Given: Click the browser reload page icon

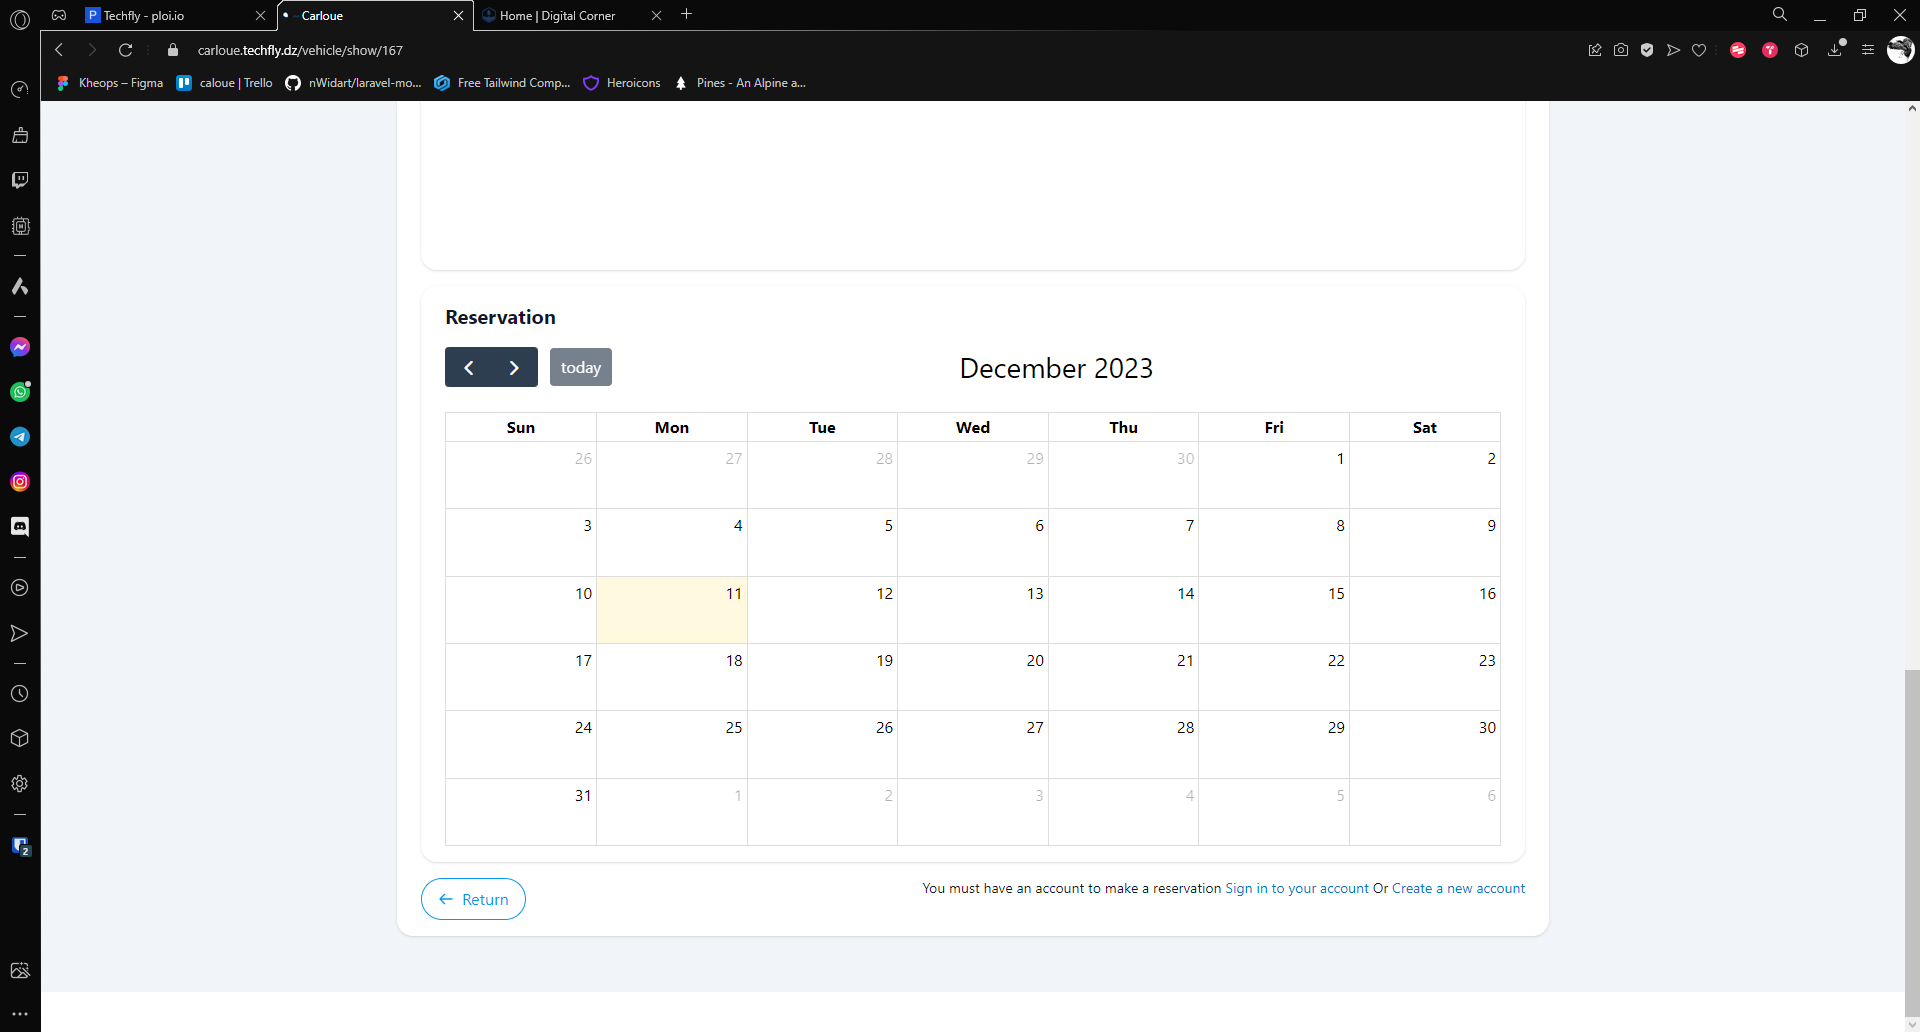Looking at the screenshot, I should pos(126,50).
